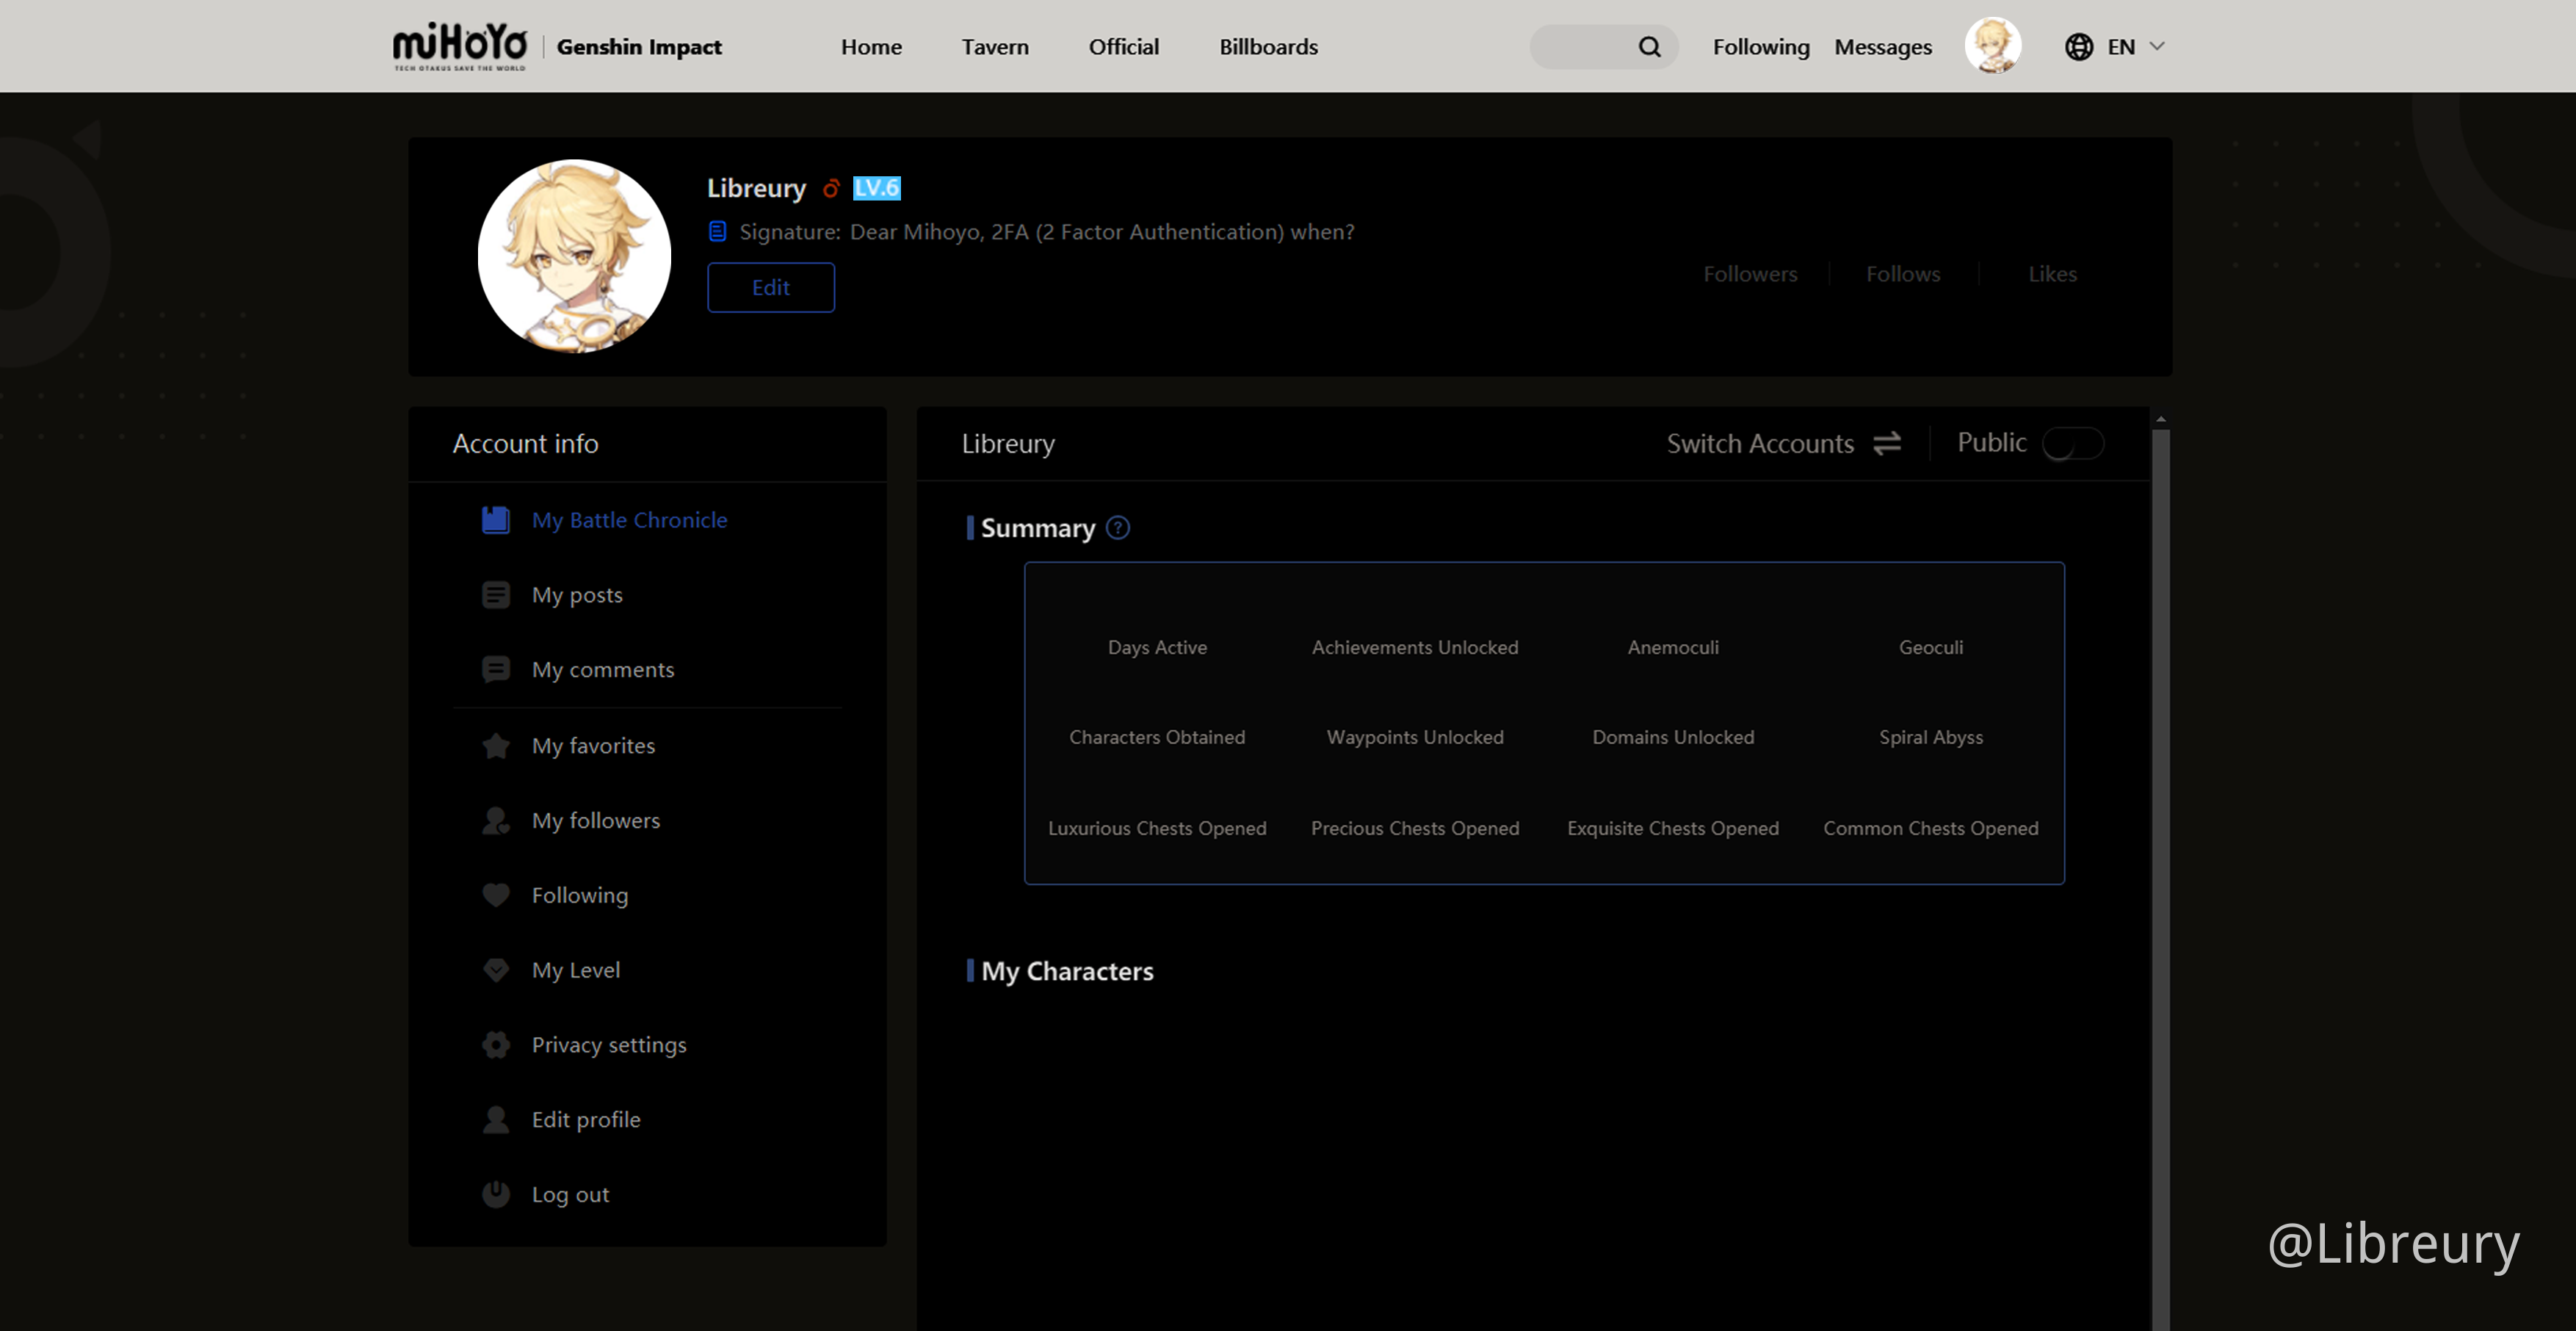The width and height of the screenshot is (2576, 1331).
Task: Select the My posts icon
Action: coord(496,594)
